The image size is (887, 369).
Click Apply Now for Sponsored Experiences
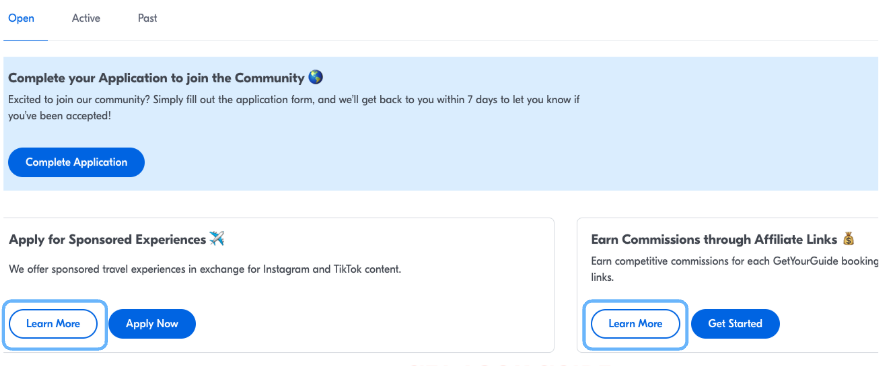click(x=152, y=324)
